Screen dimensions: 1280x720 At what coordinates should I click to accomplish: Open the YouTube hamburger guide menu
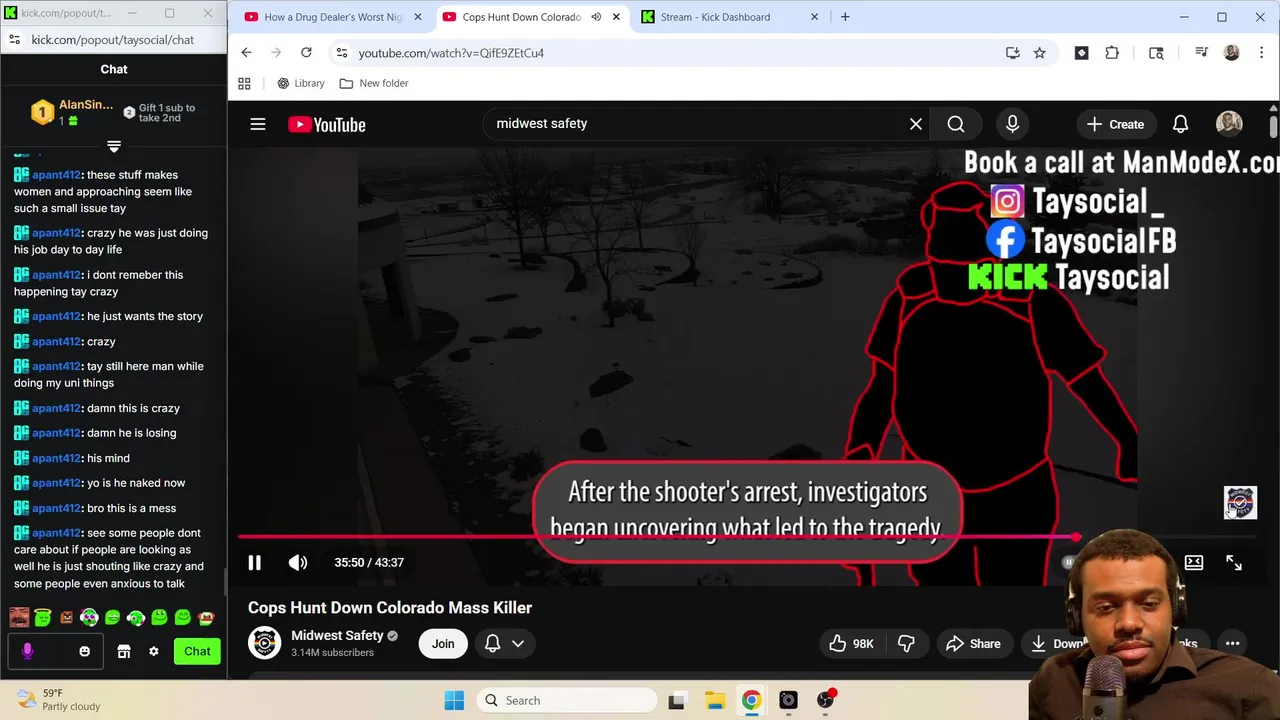[258, 124]
